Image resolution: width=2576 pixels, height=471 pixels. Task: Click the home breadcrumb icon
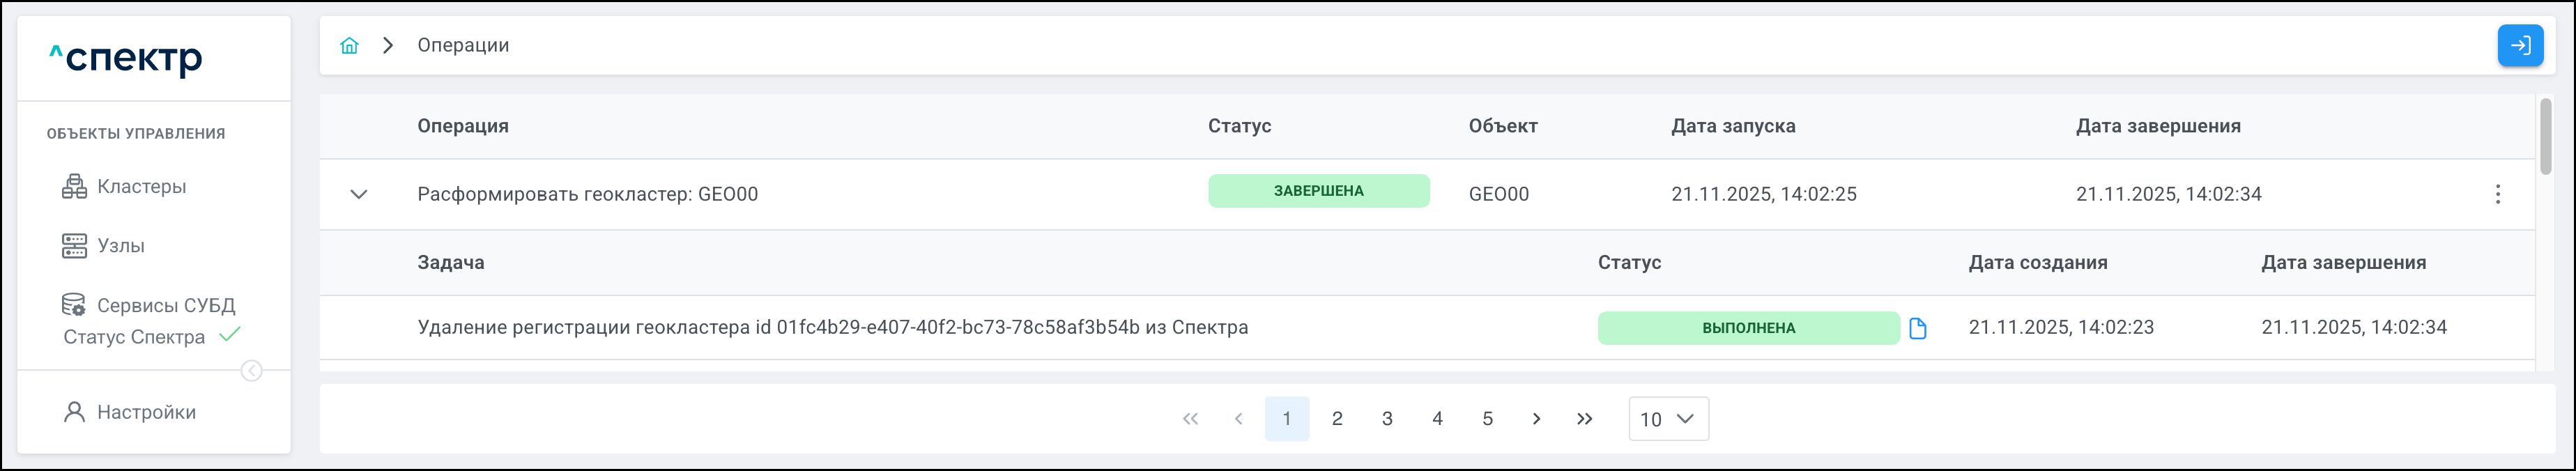pos(349,45)
